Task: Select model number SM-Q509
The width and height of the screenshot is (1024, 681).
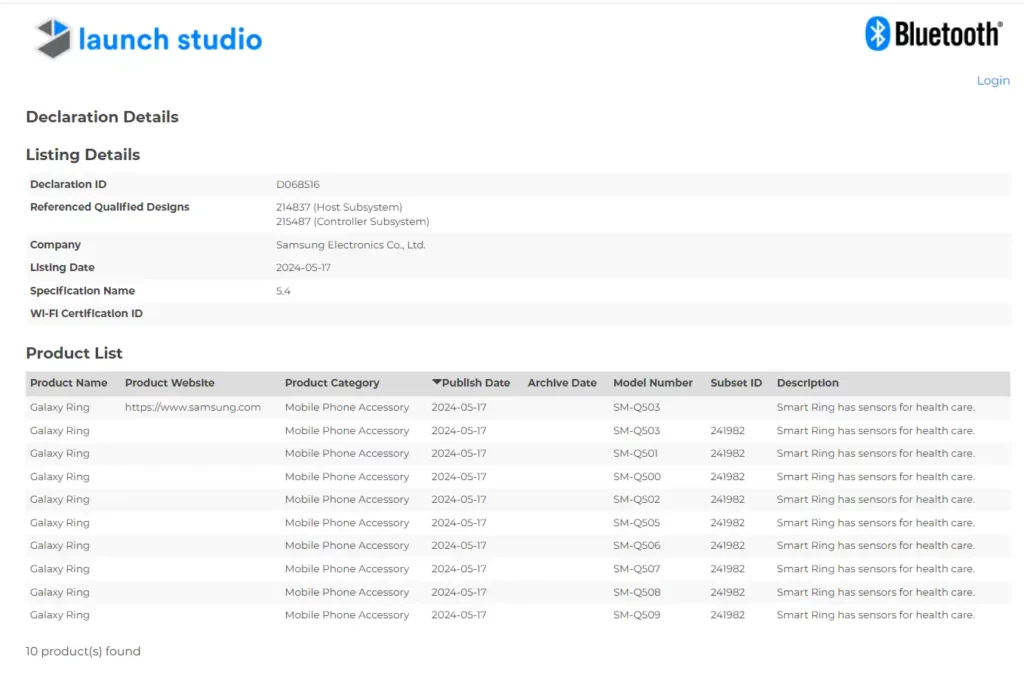Action: coord(637,614)
